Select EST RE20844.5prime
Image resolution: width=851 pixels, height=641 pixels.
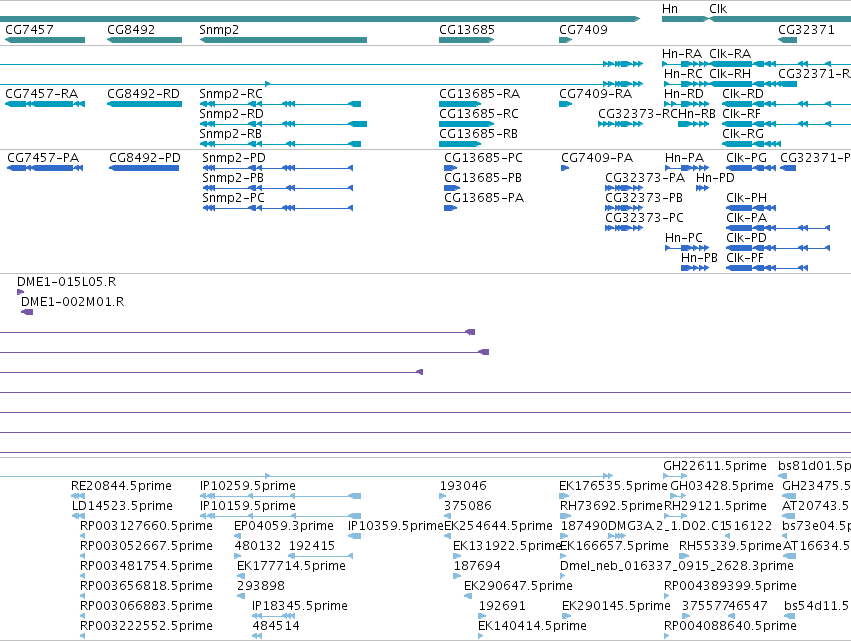122,486
